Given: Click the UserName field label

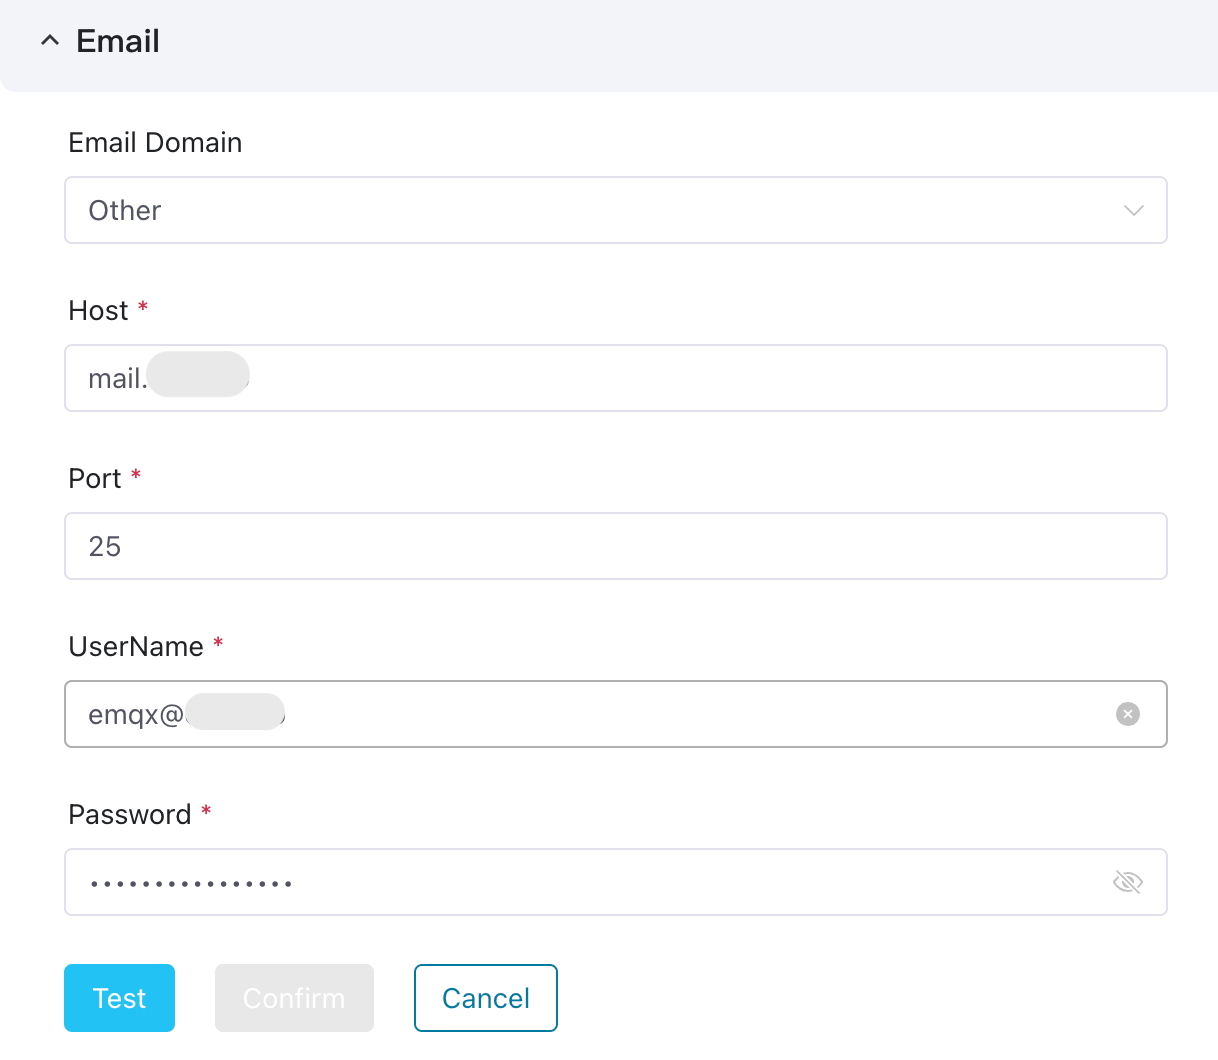Looking at the screenshot, I should [x=136, y=647].
